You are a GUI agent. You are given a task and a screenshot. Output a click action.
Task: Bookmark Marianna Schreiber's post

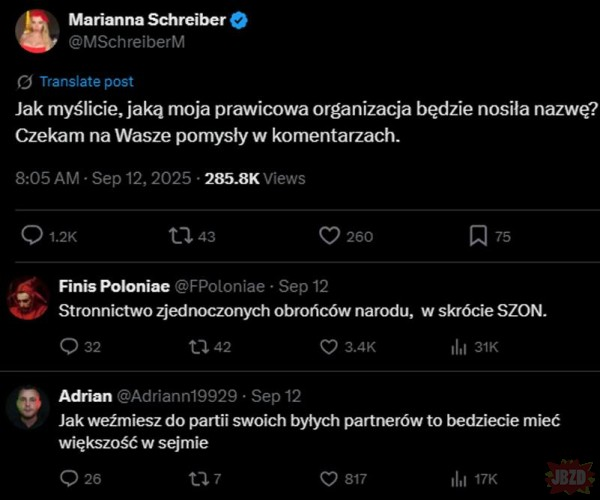coord(478,236)
